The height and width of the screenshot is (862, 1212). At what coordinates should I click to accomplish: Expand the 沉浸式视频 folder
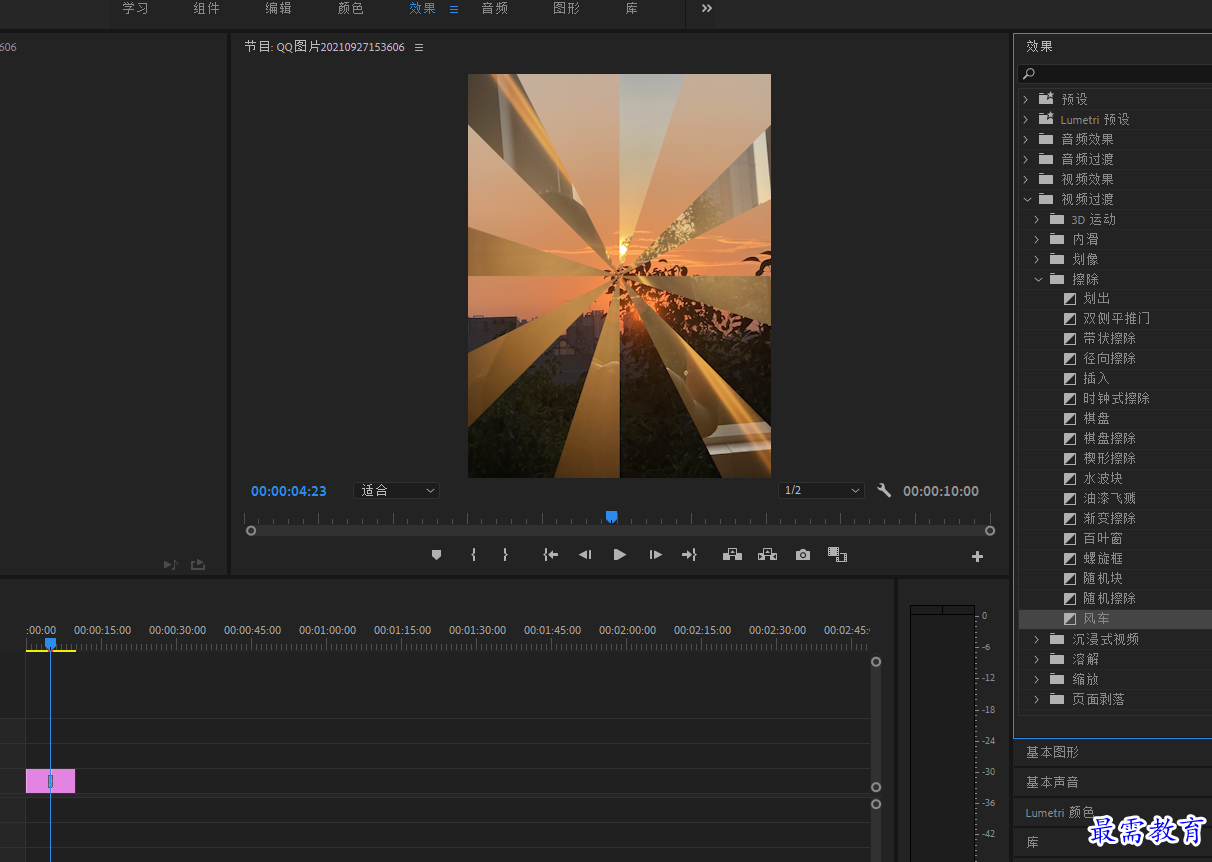(1036, 639)
